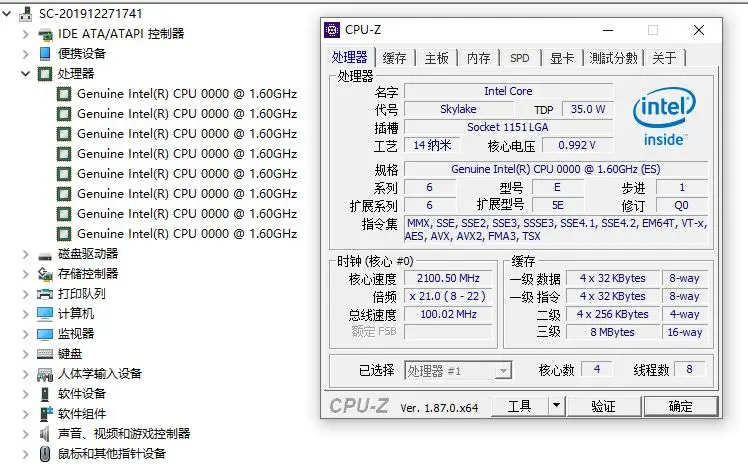Image resolution: width=748 pixels, height=466 pixels.
Task: Expand the 存储控制器 node
Action: point(26,274)
